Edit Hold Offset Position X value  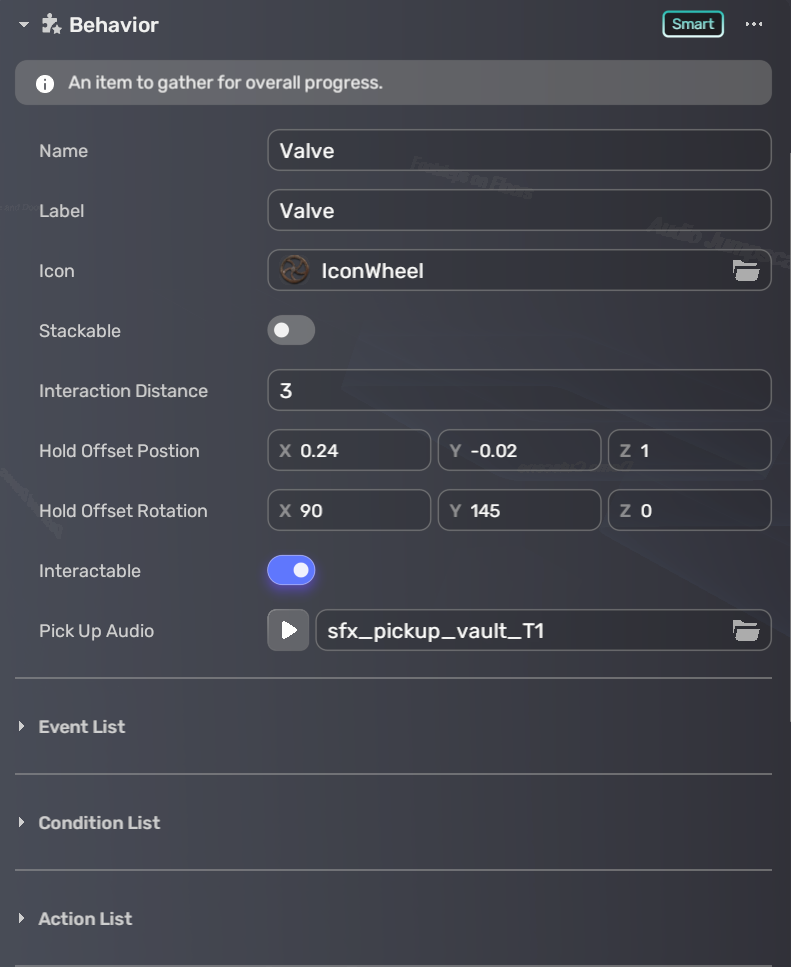[360, 451]
